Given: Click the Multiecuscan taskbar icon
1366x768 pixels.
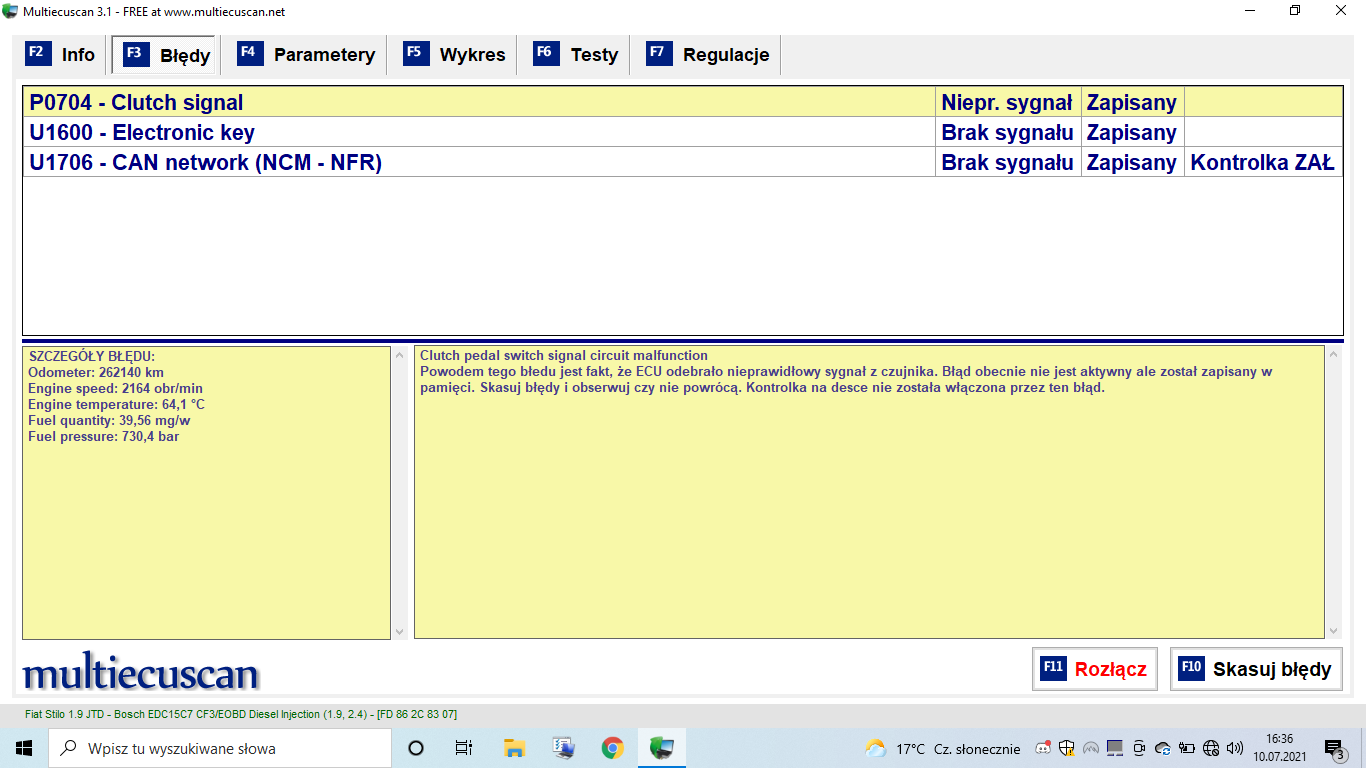Looking at the screenshot, I should click(661, 748).
